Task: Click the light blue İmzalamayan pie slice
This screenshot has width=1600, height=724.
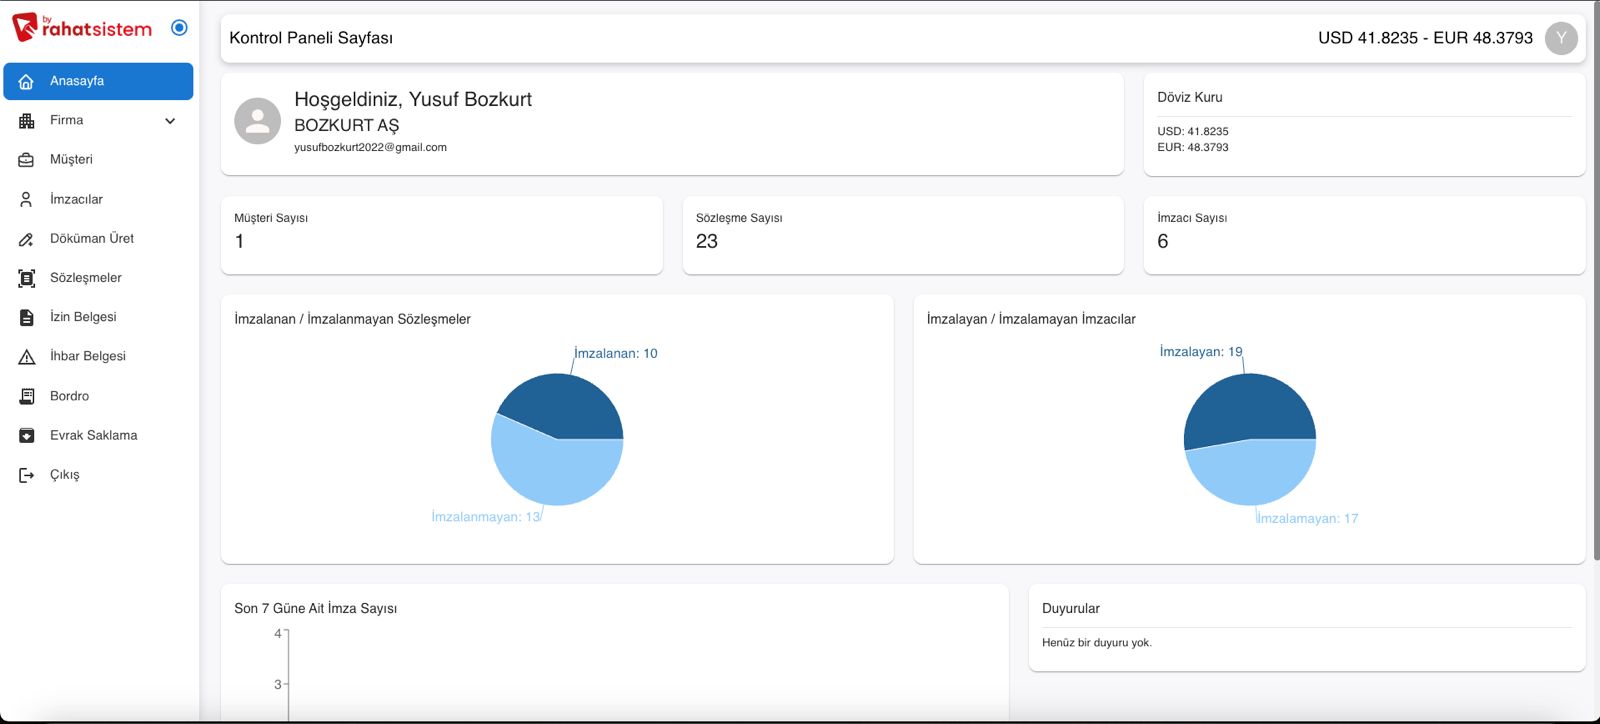Action: [x=1250, y=473]
